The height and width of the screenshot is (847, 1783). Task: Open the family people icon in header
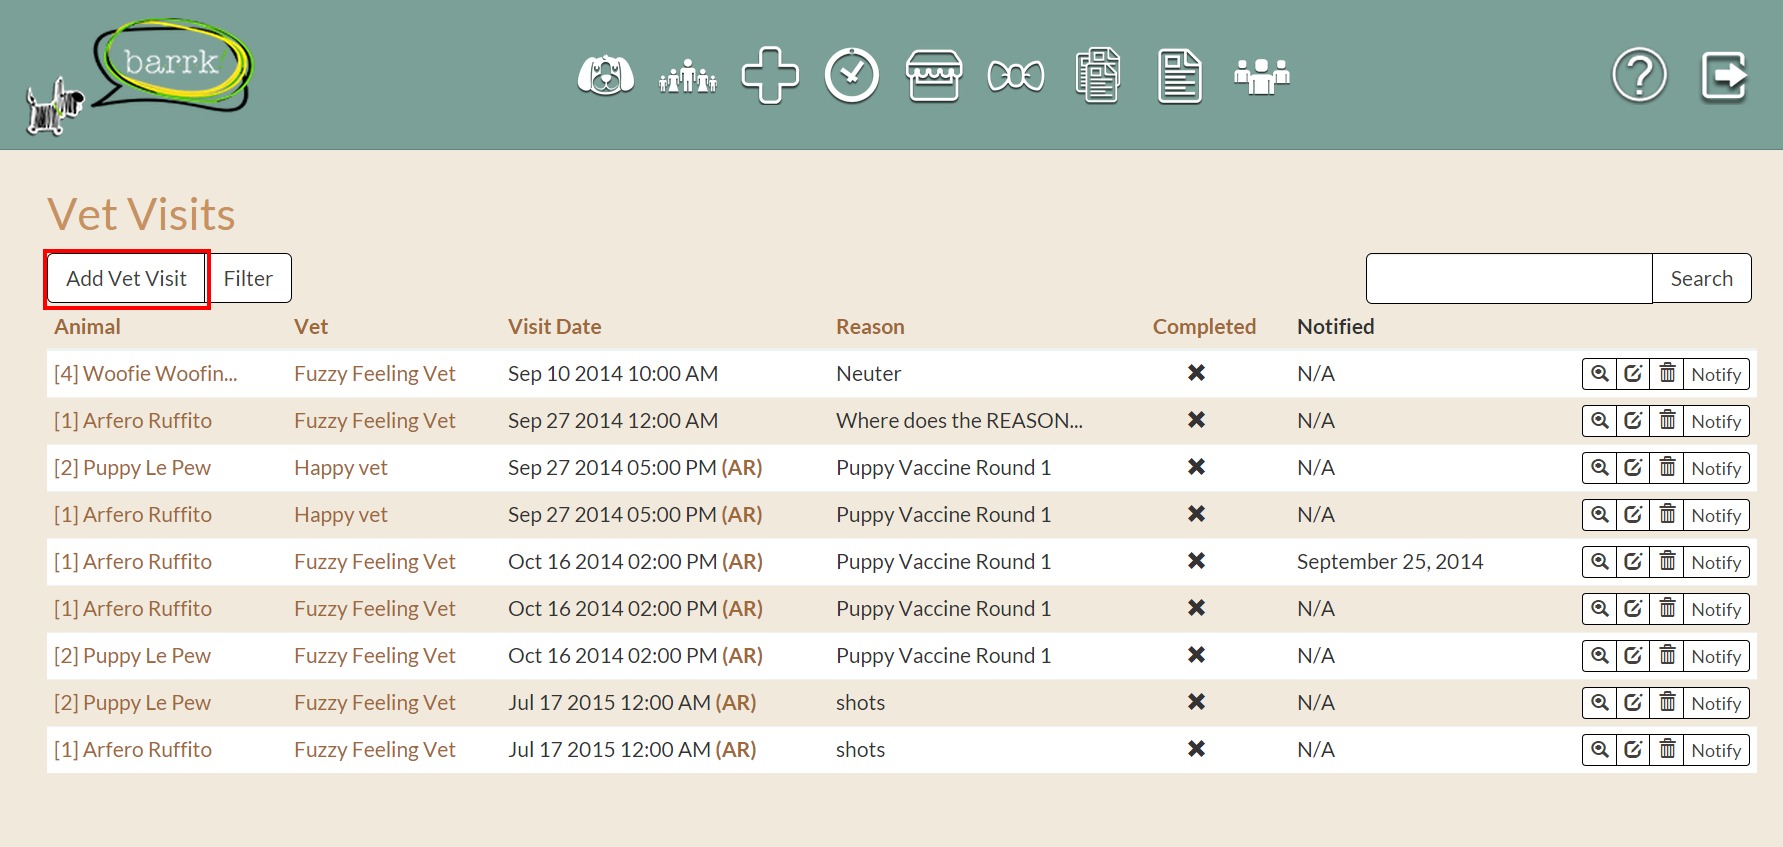[x=688, y=75]
